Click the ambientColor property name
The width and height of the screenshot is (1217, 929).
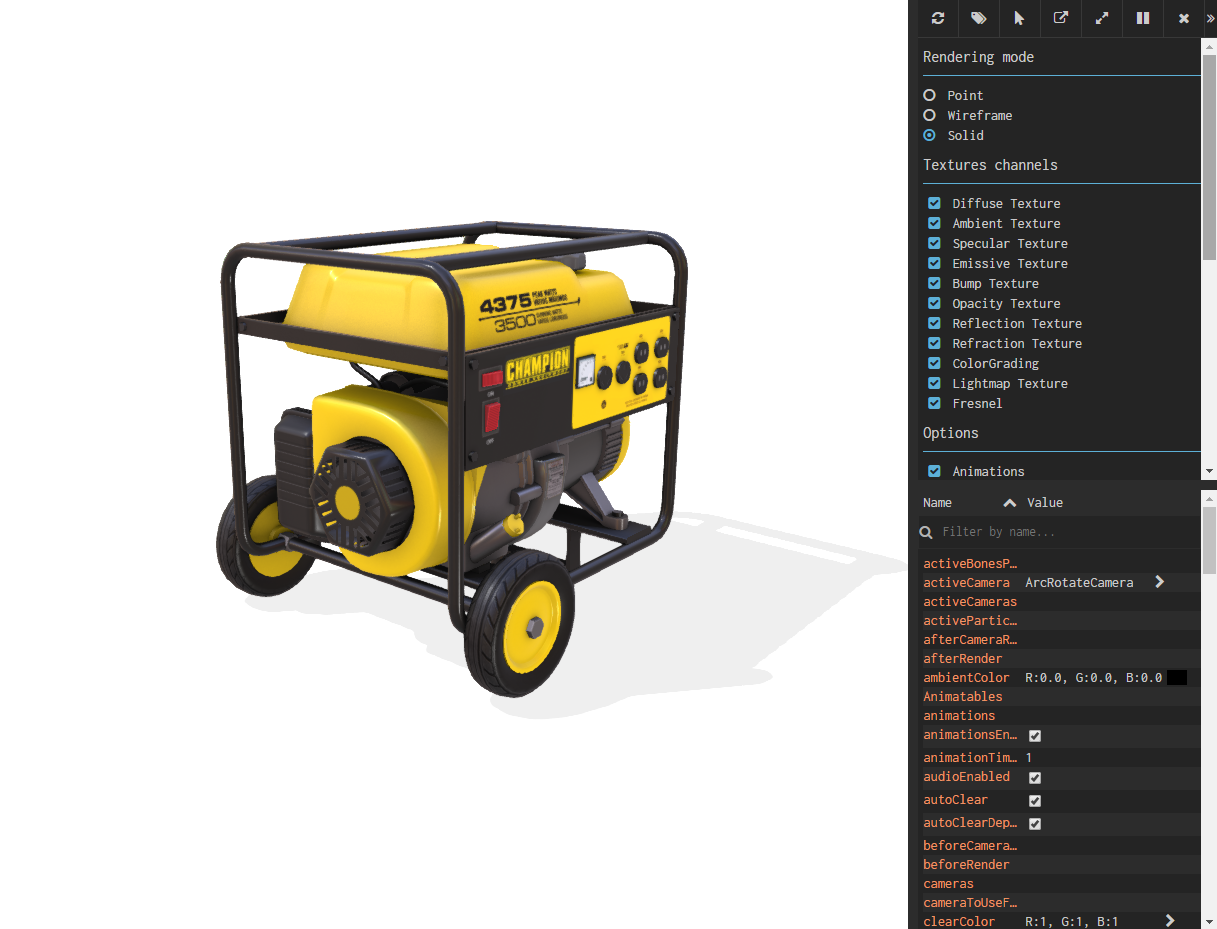[x=966, y=678]
